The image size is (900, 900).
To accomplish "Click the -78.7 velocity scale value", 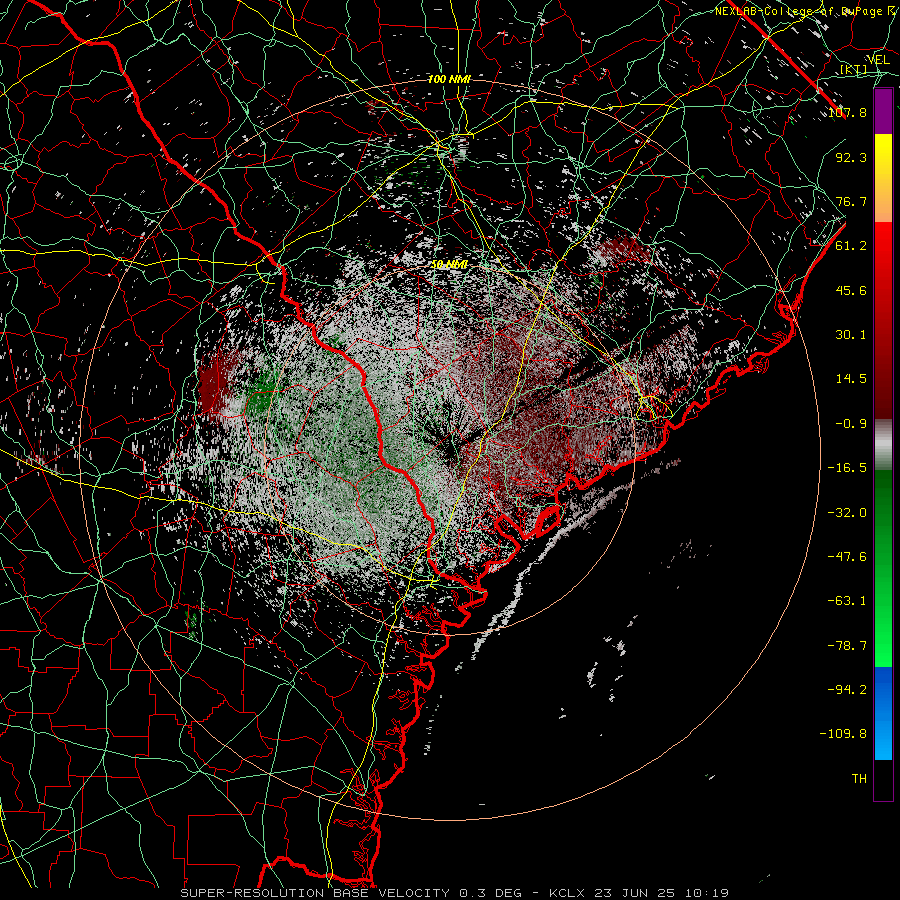I will pos(847,646).
